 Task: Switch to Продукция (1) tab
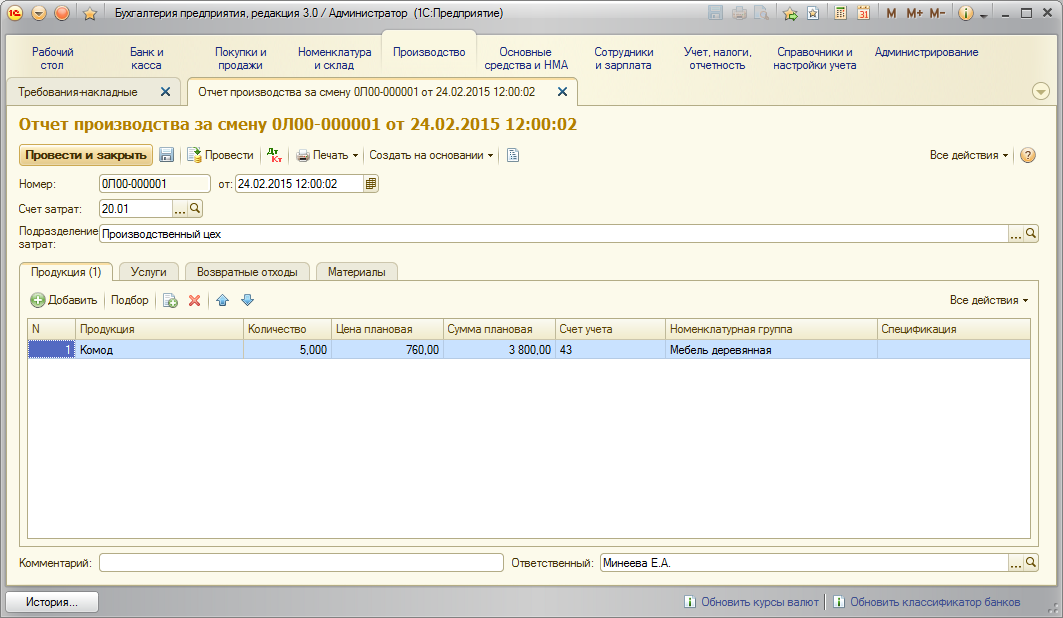(x=66, y=272)
